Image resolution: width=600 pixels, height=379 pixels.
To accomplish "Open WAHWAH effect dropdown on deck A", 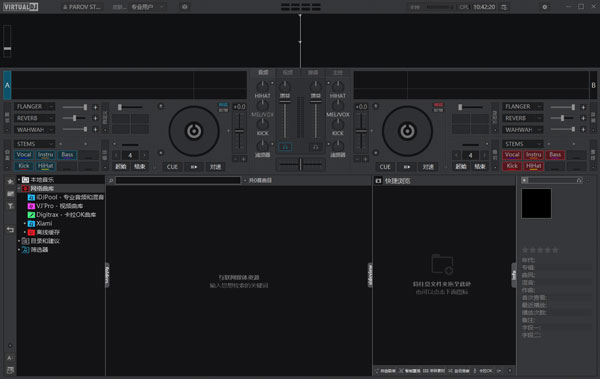I will point(34,130).
